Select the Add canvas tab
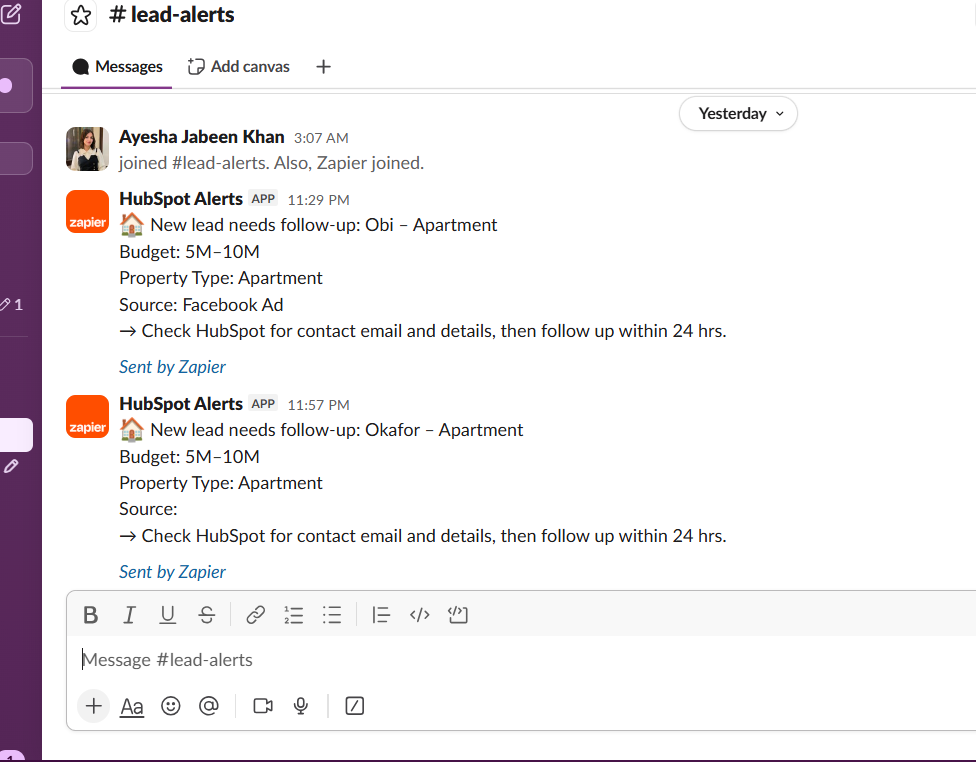 pos(239,67)
